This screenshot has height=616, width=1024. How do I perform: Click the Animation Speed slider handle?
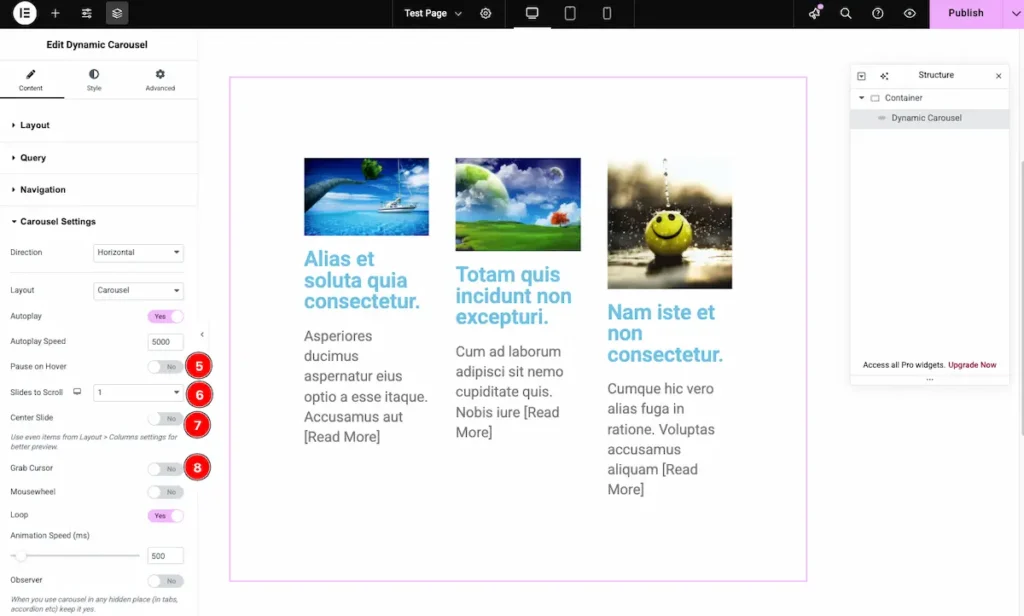coord(20,556)
